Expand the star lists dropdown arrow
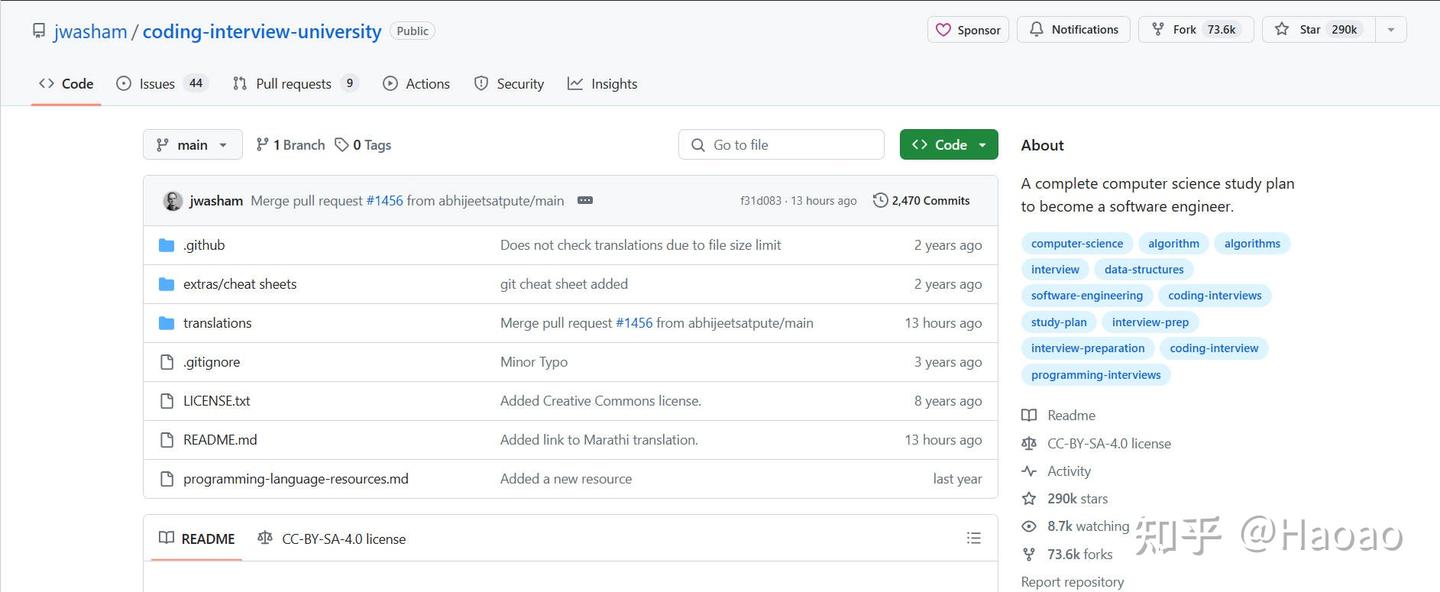Screen dimensions: 1440x592 [x=1391, y=30]
